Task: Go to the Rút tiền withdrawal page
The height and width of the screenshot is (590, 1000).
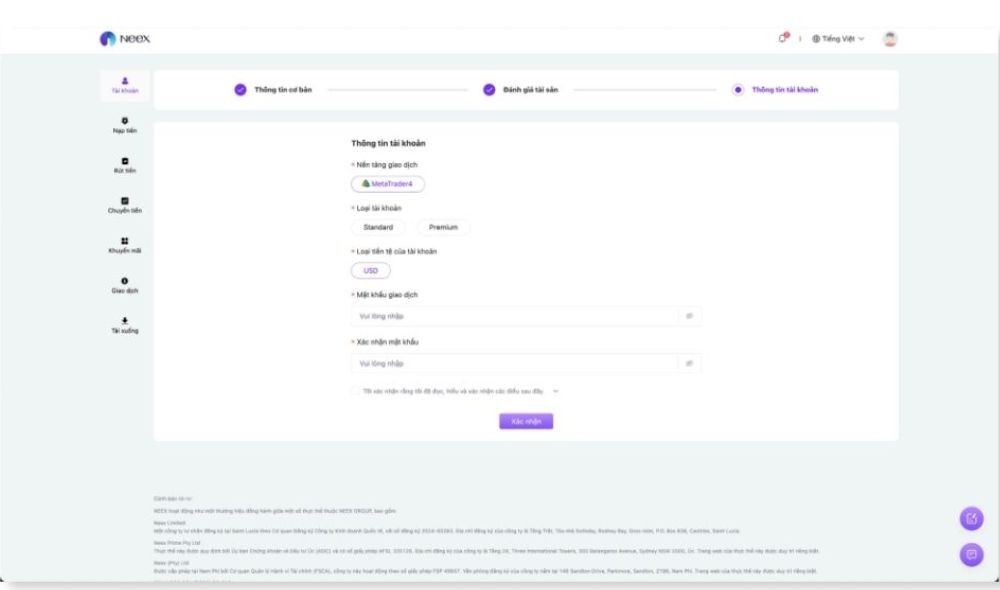Action: [x=124, y=165]
